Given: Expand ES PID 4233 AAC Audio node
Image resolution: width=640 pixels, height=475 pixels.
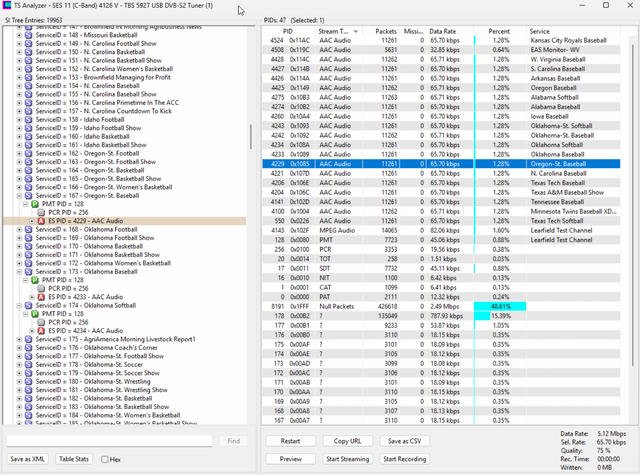Looking at the screenshot, I should (x=32, y=297).
